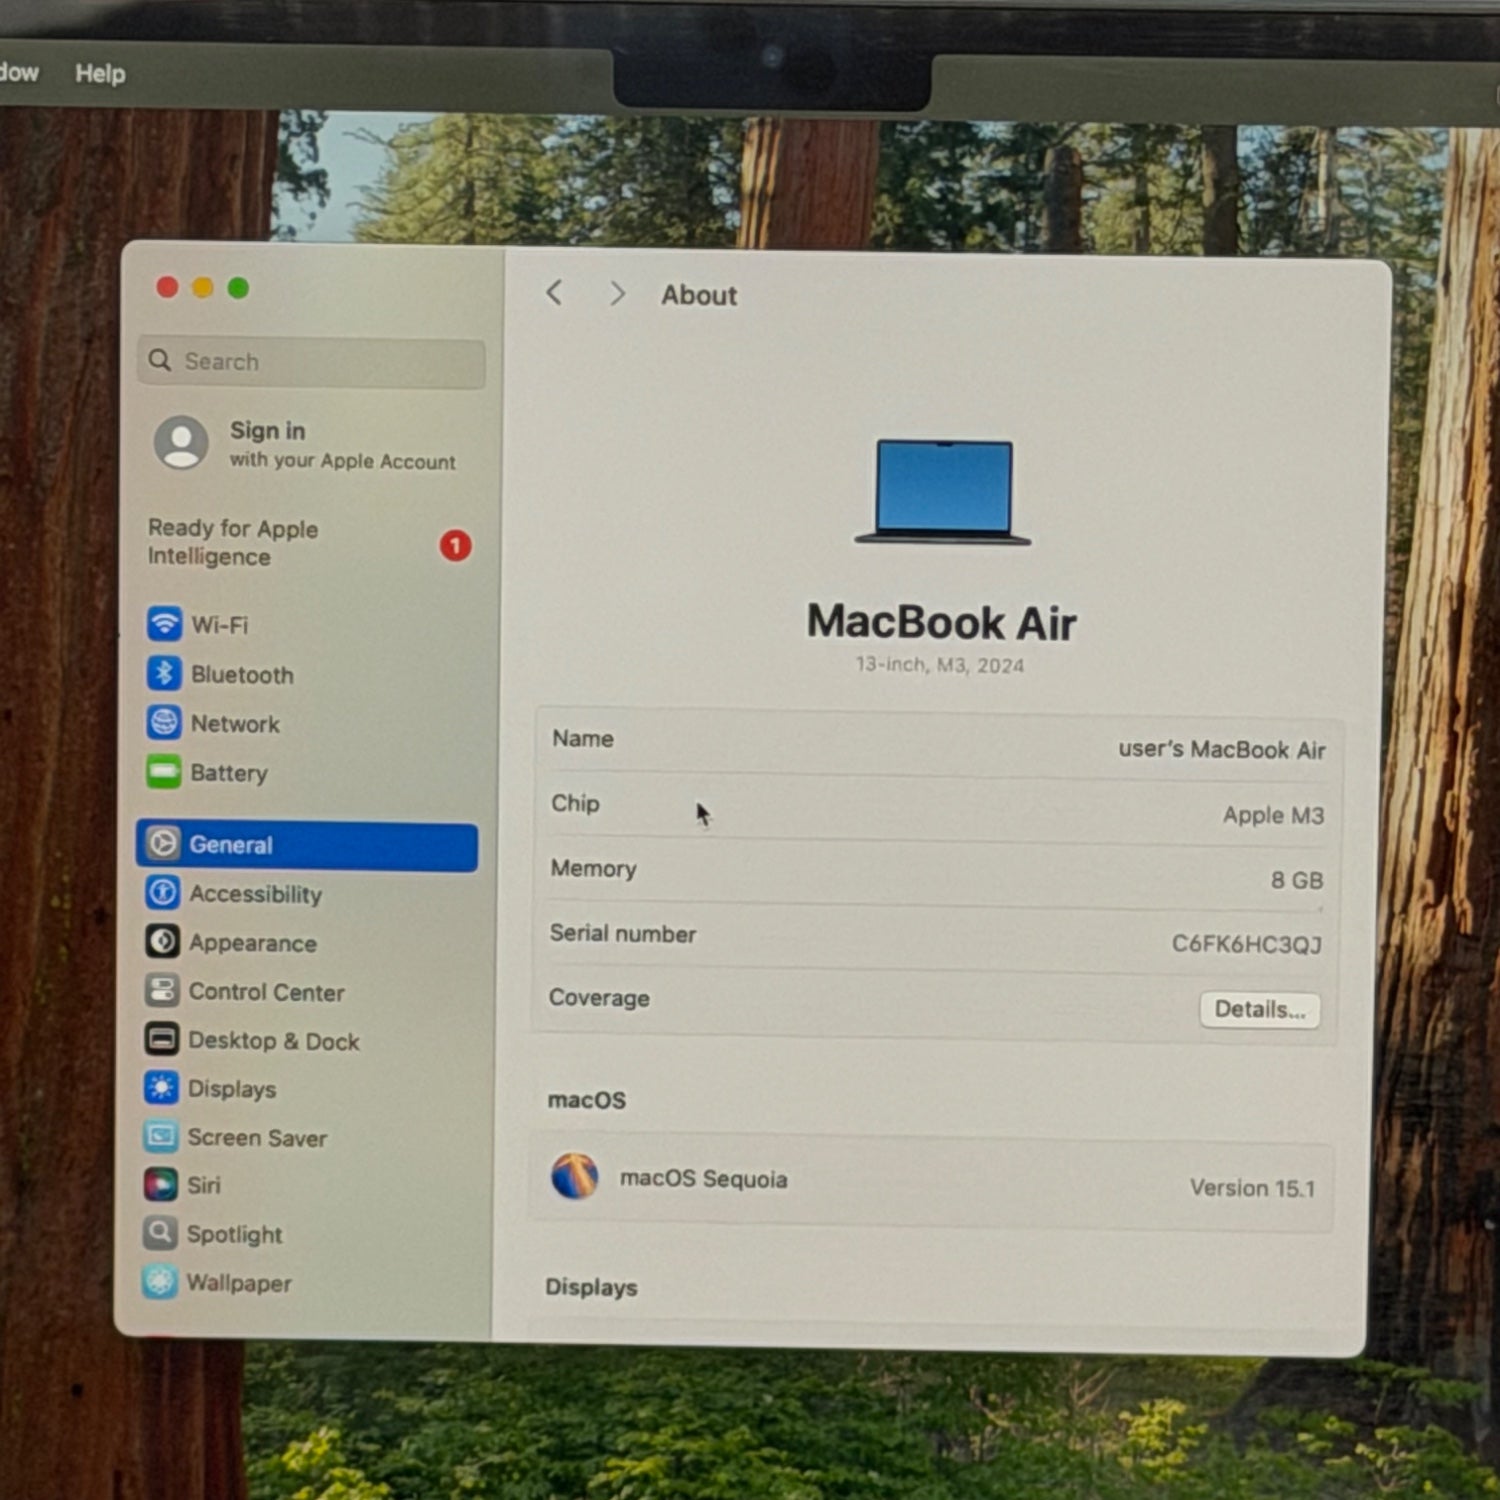Viewport: 1500px width, 1500px height.
Task: Click the 'Memory' row label
Action: point(593,868)
